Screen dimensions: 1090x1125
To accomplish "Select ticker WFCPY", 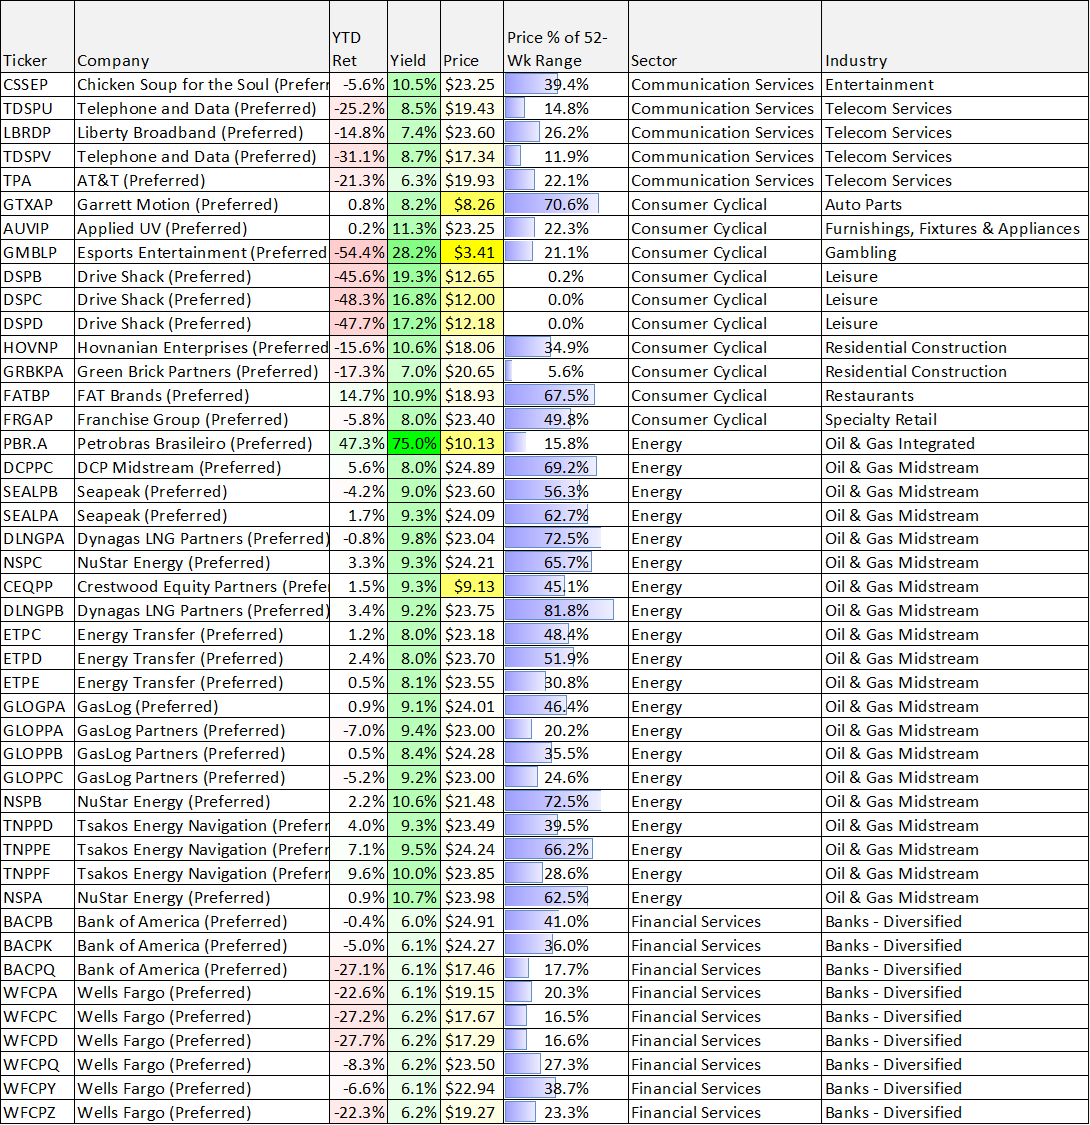I will pos(37,1088).
